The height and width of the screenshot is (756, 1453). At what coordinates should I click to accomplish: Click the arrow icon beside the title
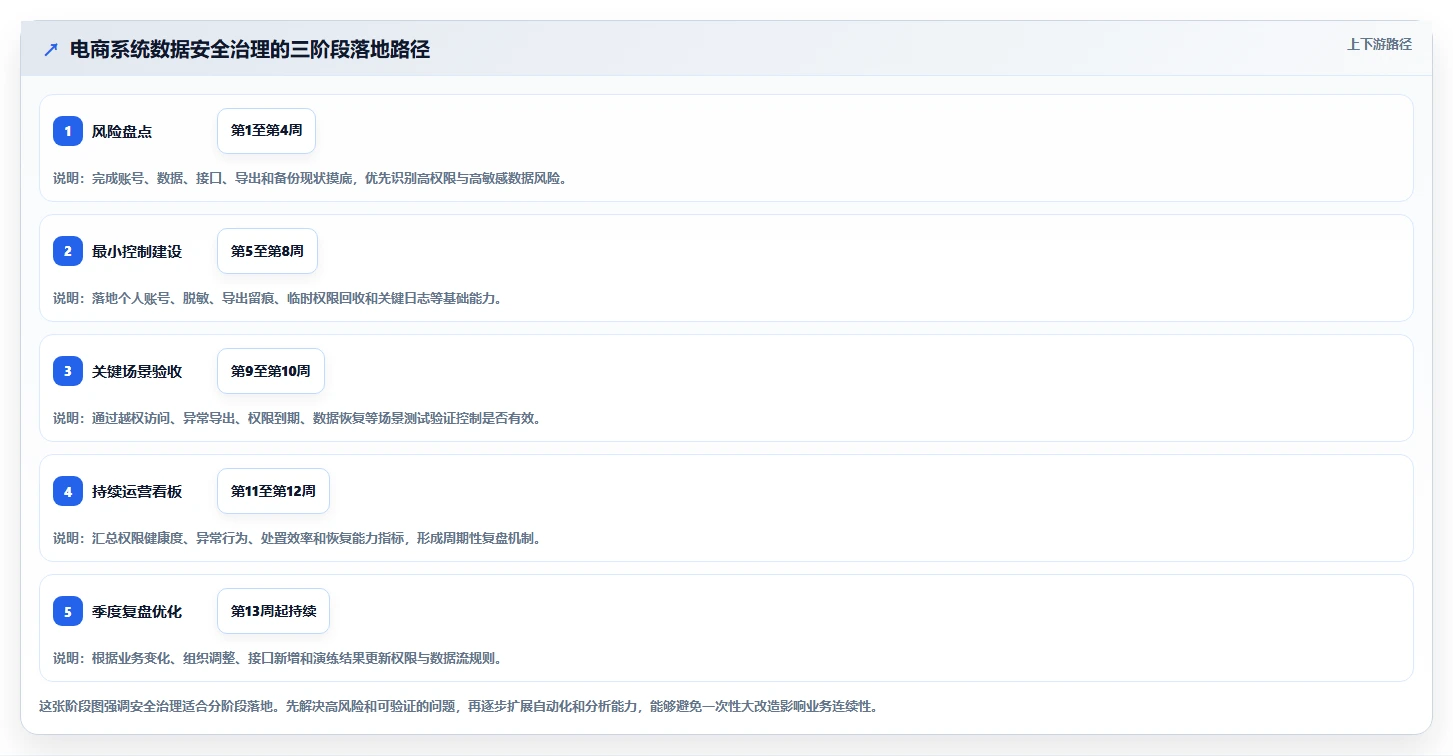(51, 50)
